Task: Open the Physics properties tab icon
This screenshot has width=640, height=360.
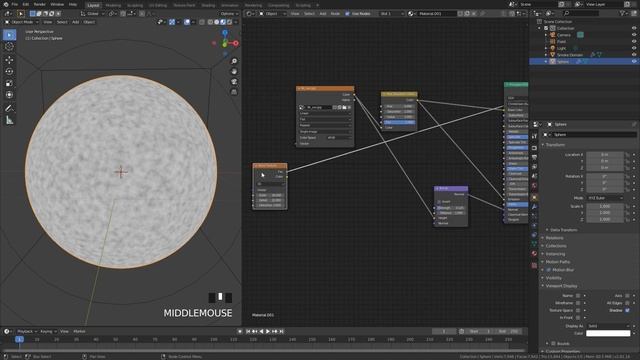Action: point(534,226)
